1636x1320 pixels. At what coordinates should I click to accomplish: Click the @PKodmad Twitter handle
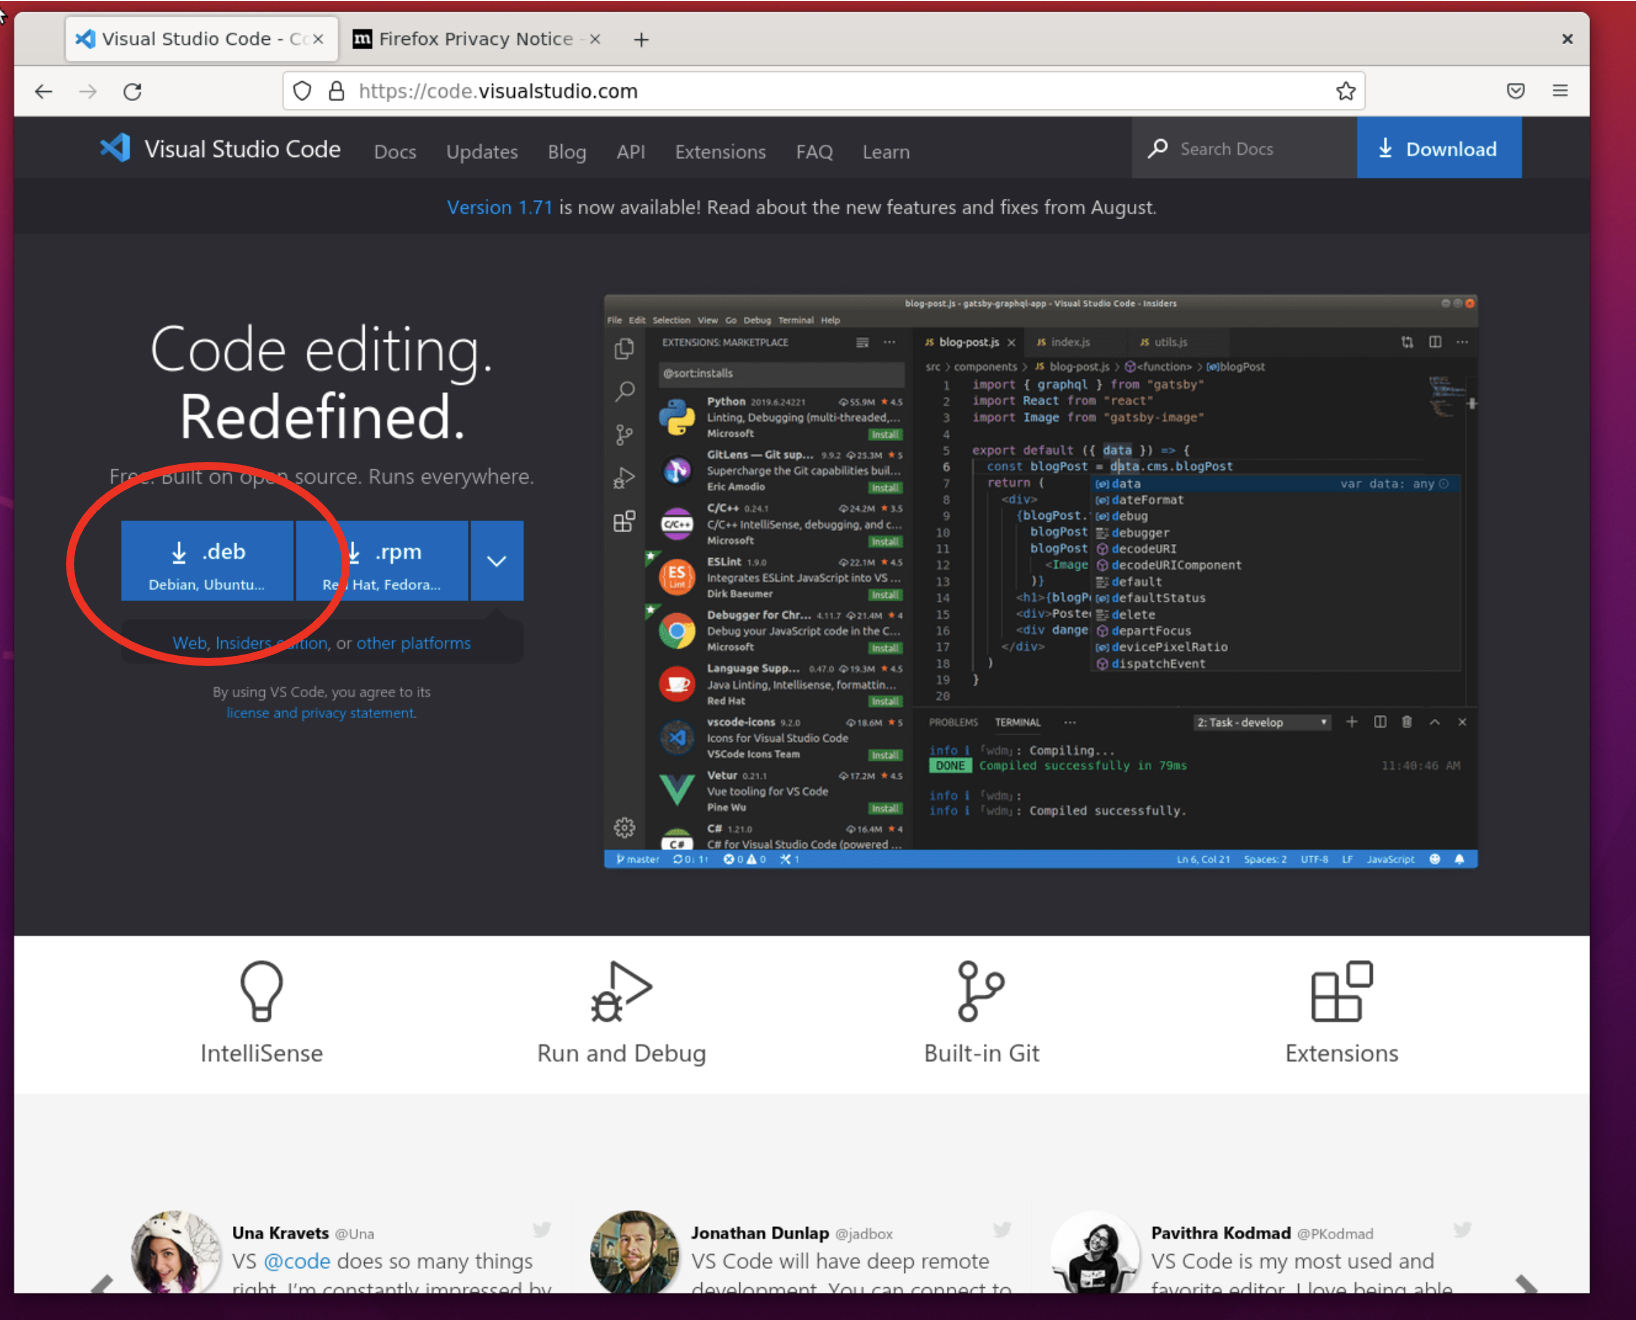tap(1335, 1234)
